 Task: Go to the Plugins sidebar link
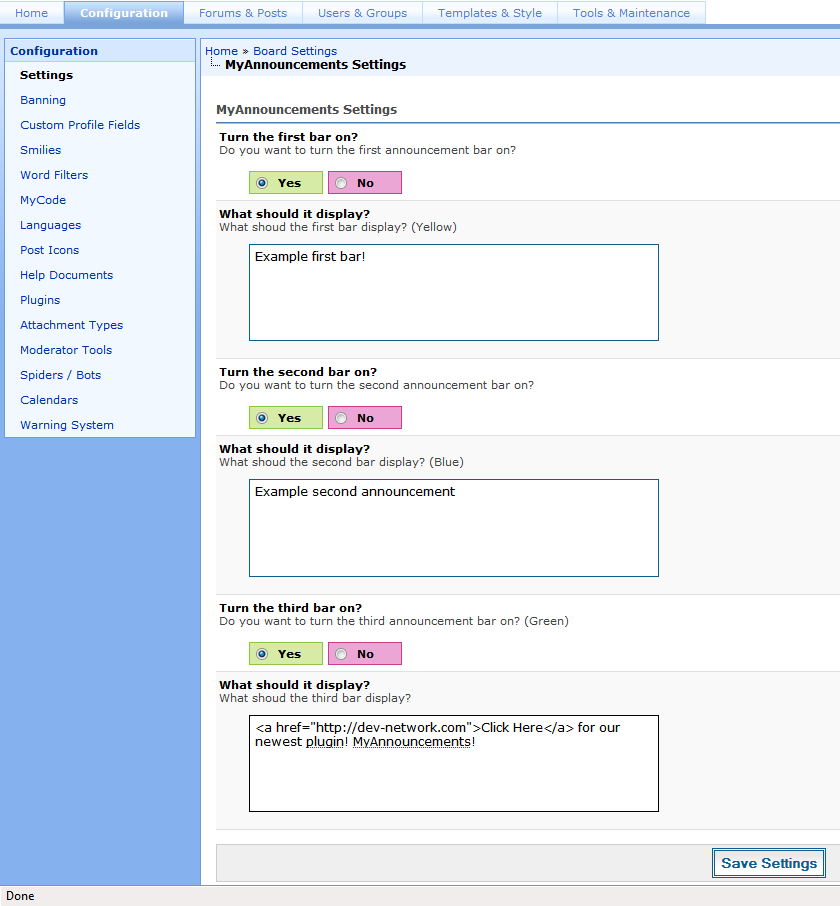click(x=40, y=300)
